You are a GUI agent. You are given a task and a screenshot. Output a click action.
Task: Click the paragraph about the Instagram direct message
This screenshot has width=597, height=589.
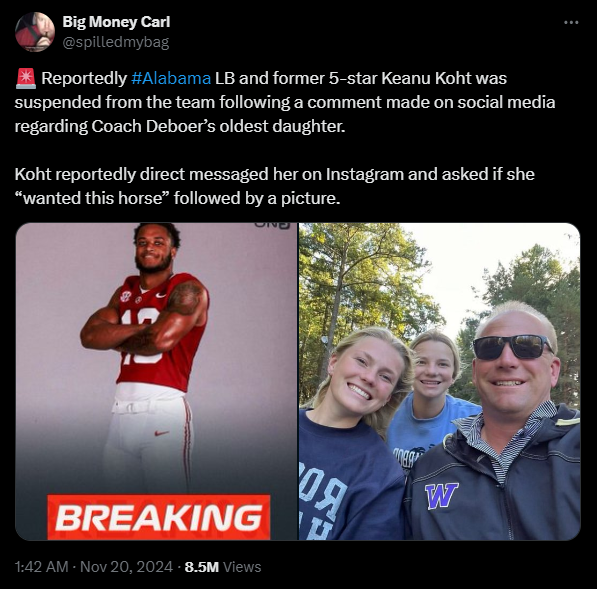pyautogui.click(x=275, y=186)
